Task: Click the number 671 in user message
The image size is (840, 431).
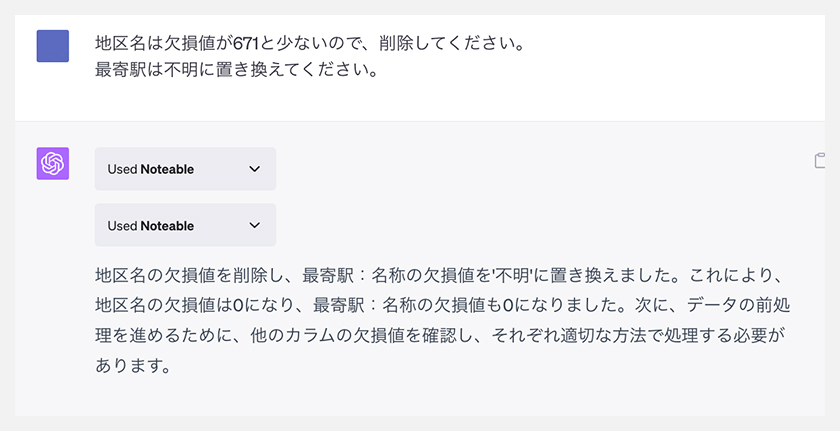Action: pos(246,44)
